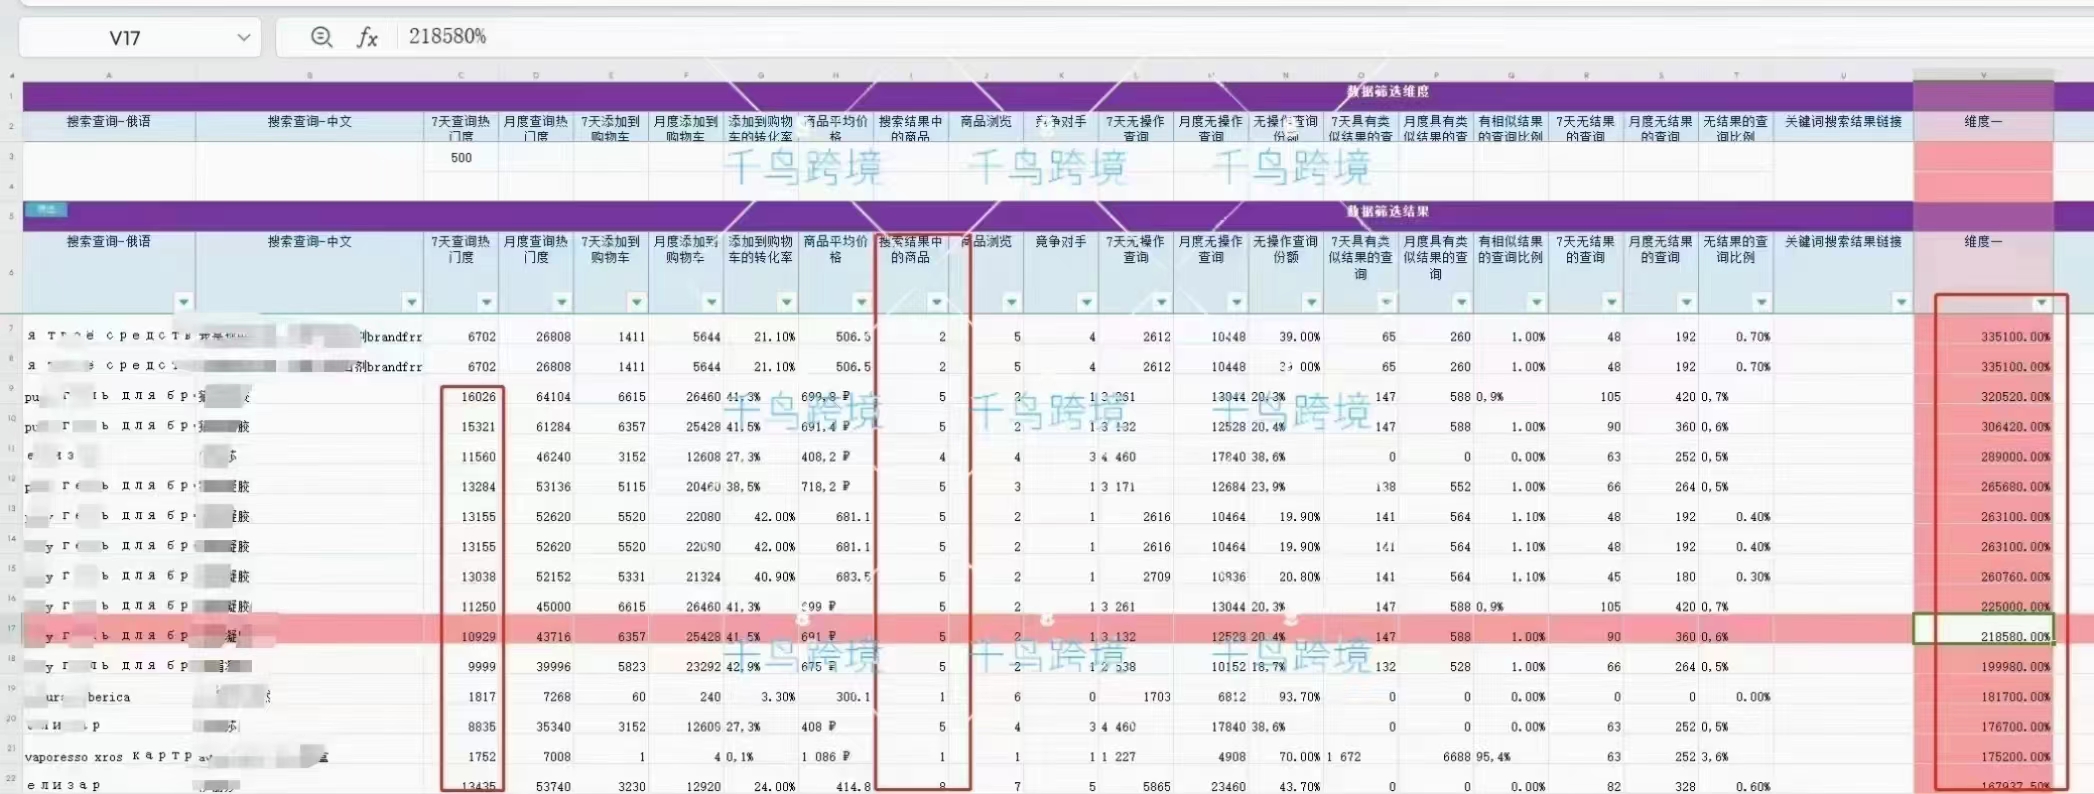Viewport: 2094px width, 794px height.
Task: Open filter arrow under 搜索结果中的商品 header
Action: pos(936,302)
